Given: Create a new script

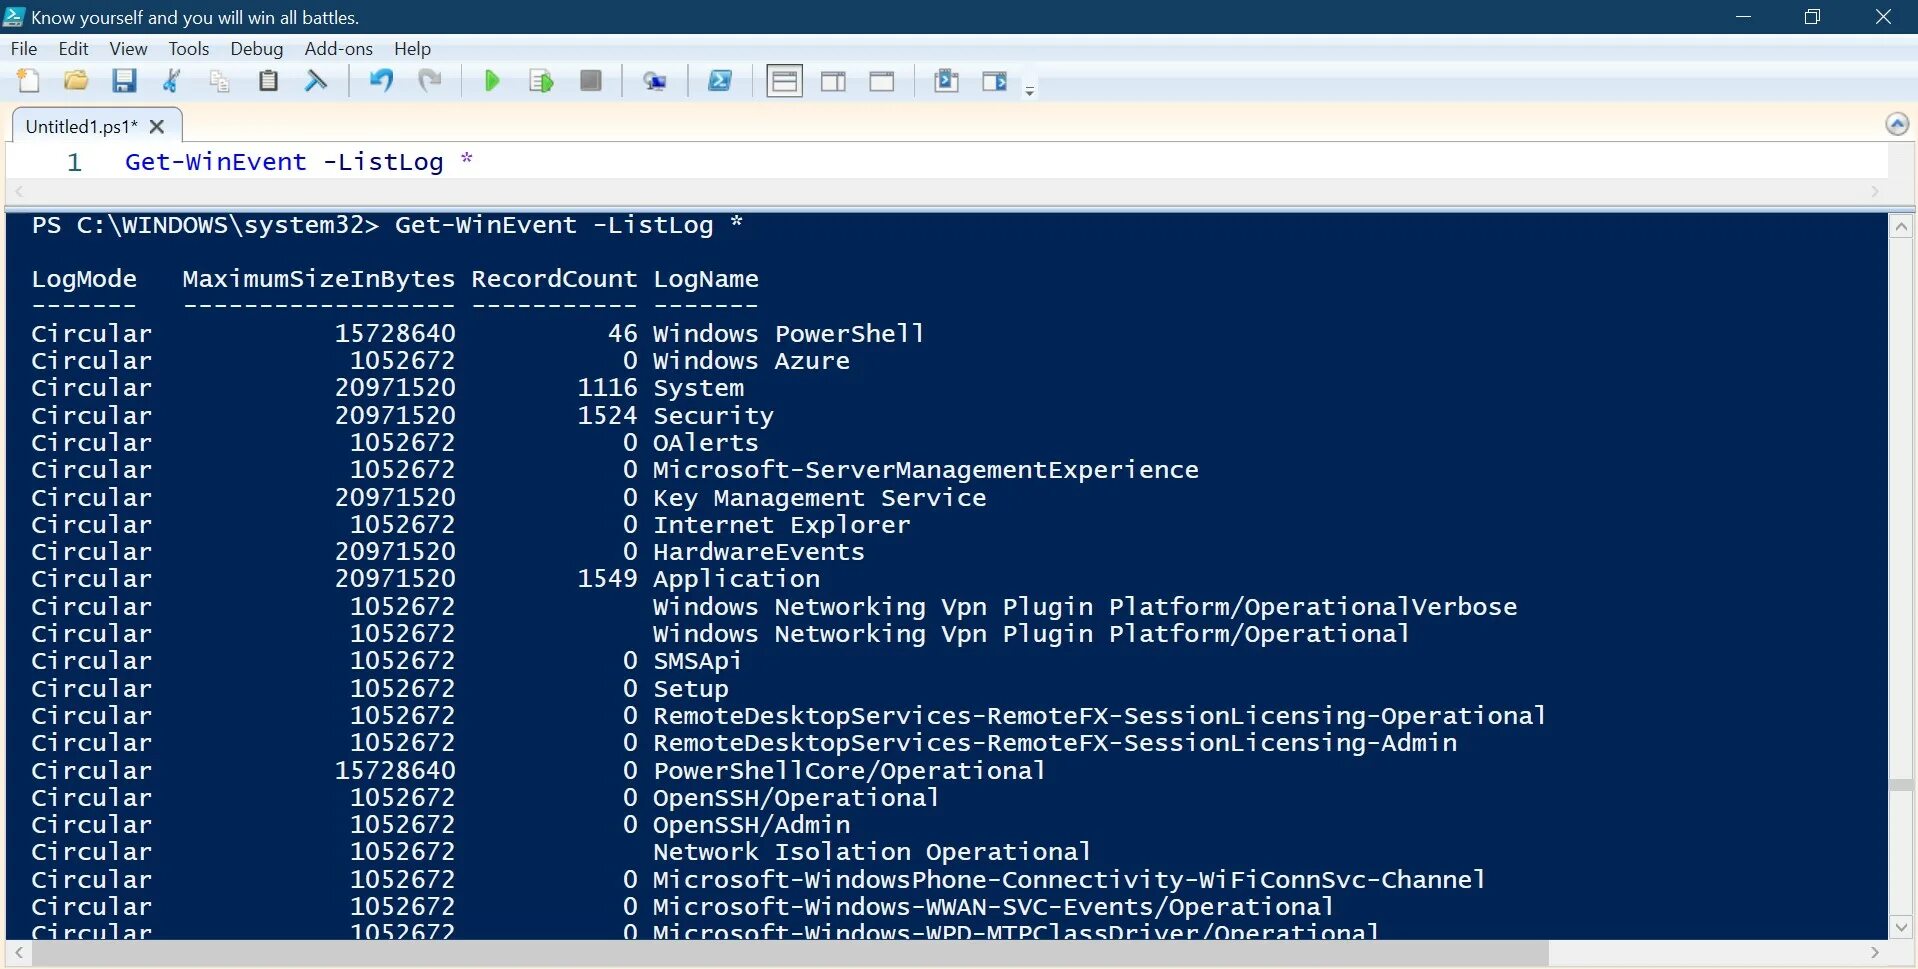Looking at the screenshot, I should (28, 81).
